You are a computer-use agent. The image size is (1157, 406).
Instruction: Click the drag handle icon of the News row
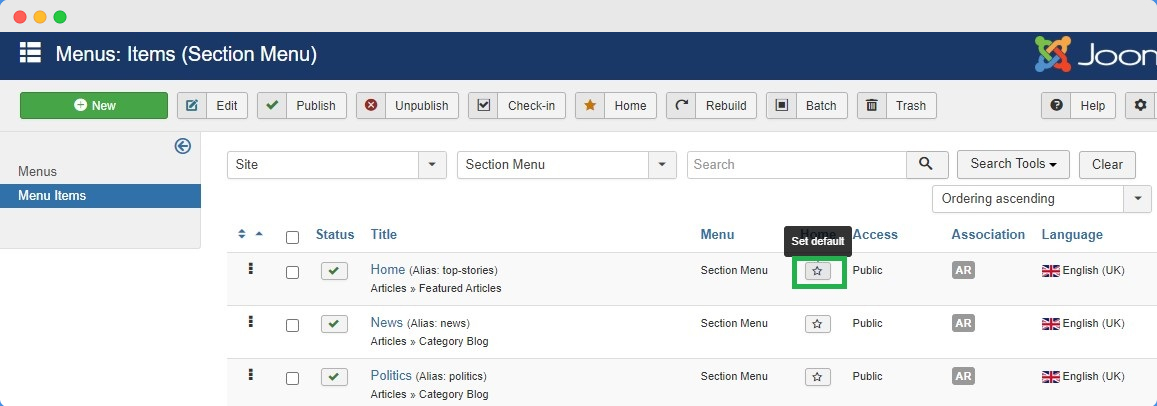click(x=251, y=322)
